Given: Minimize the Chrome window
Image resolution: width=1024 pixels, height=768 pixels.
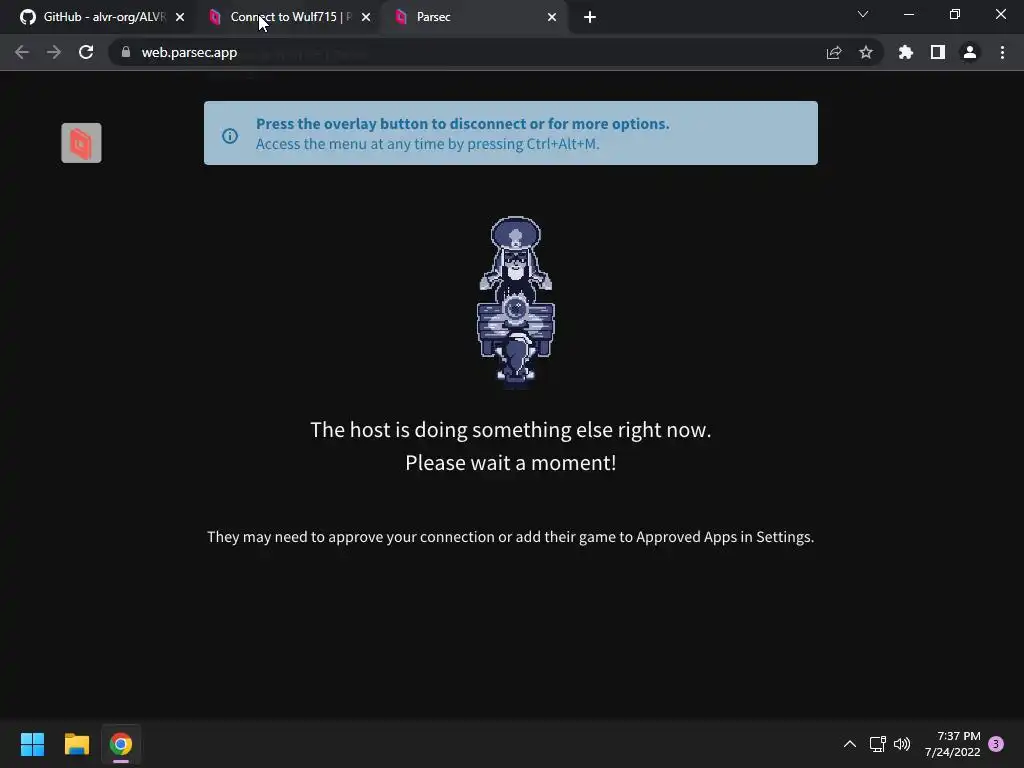Looking at the screenshot, I should [908, 14].
